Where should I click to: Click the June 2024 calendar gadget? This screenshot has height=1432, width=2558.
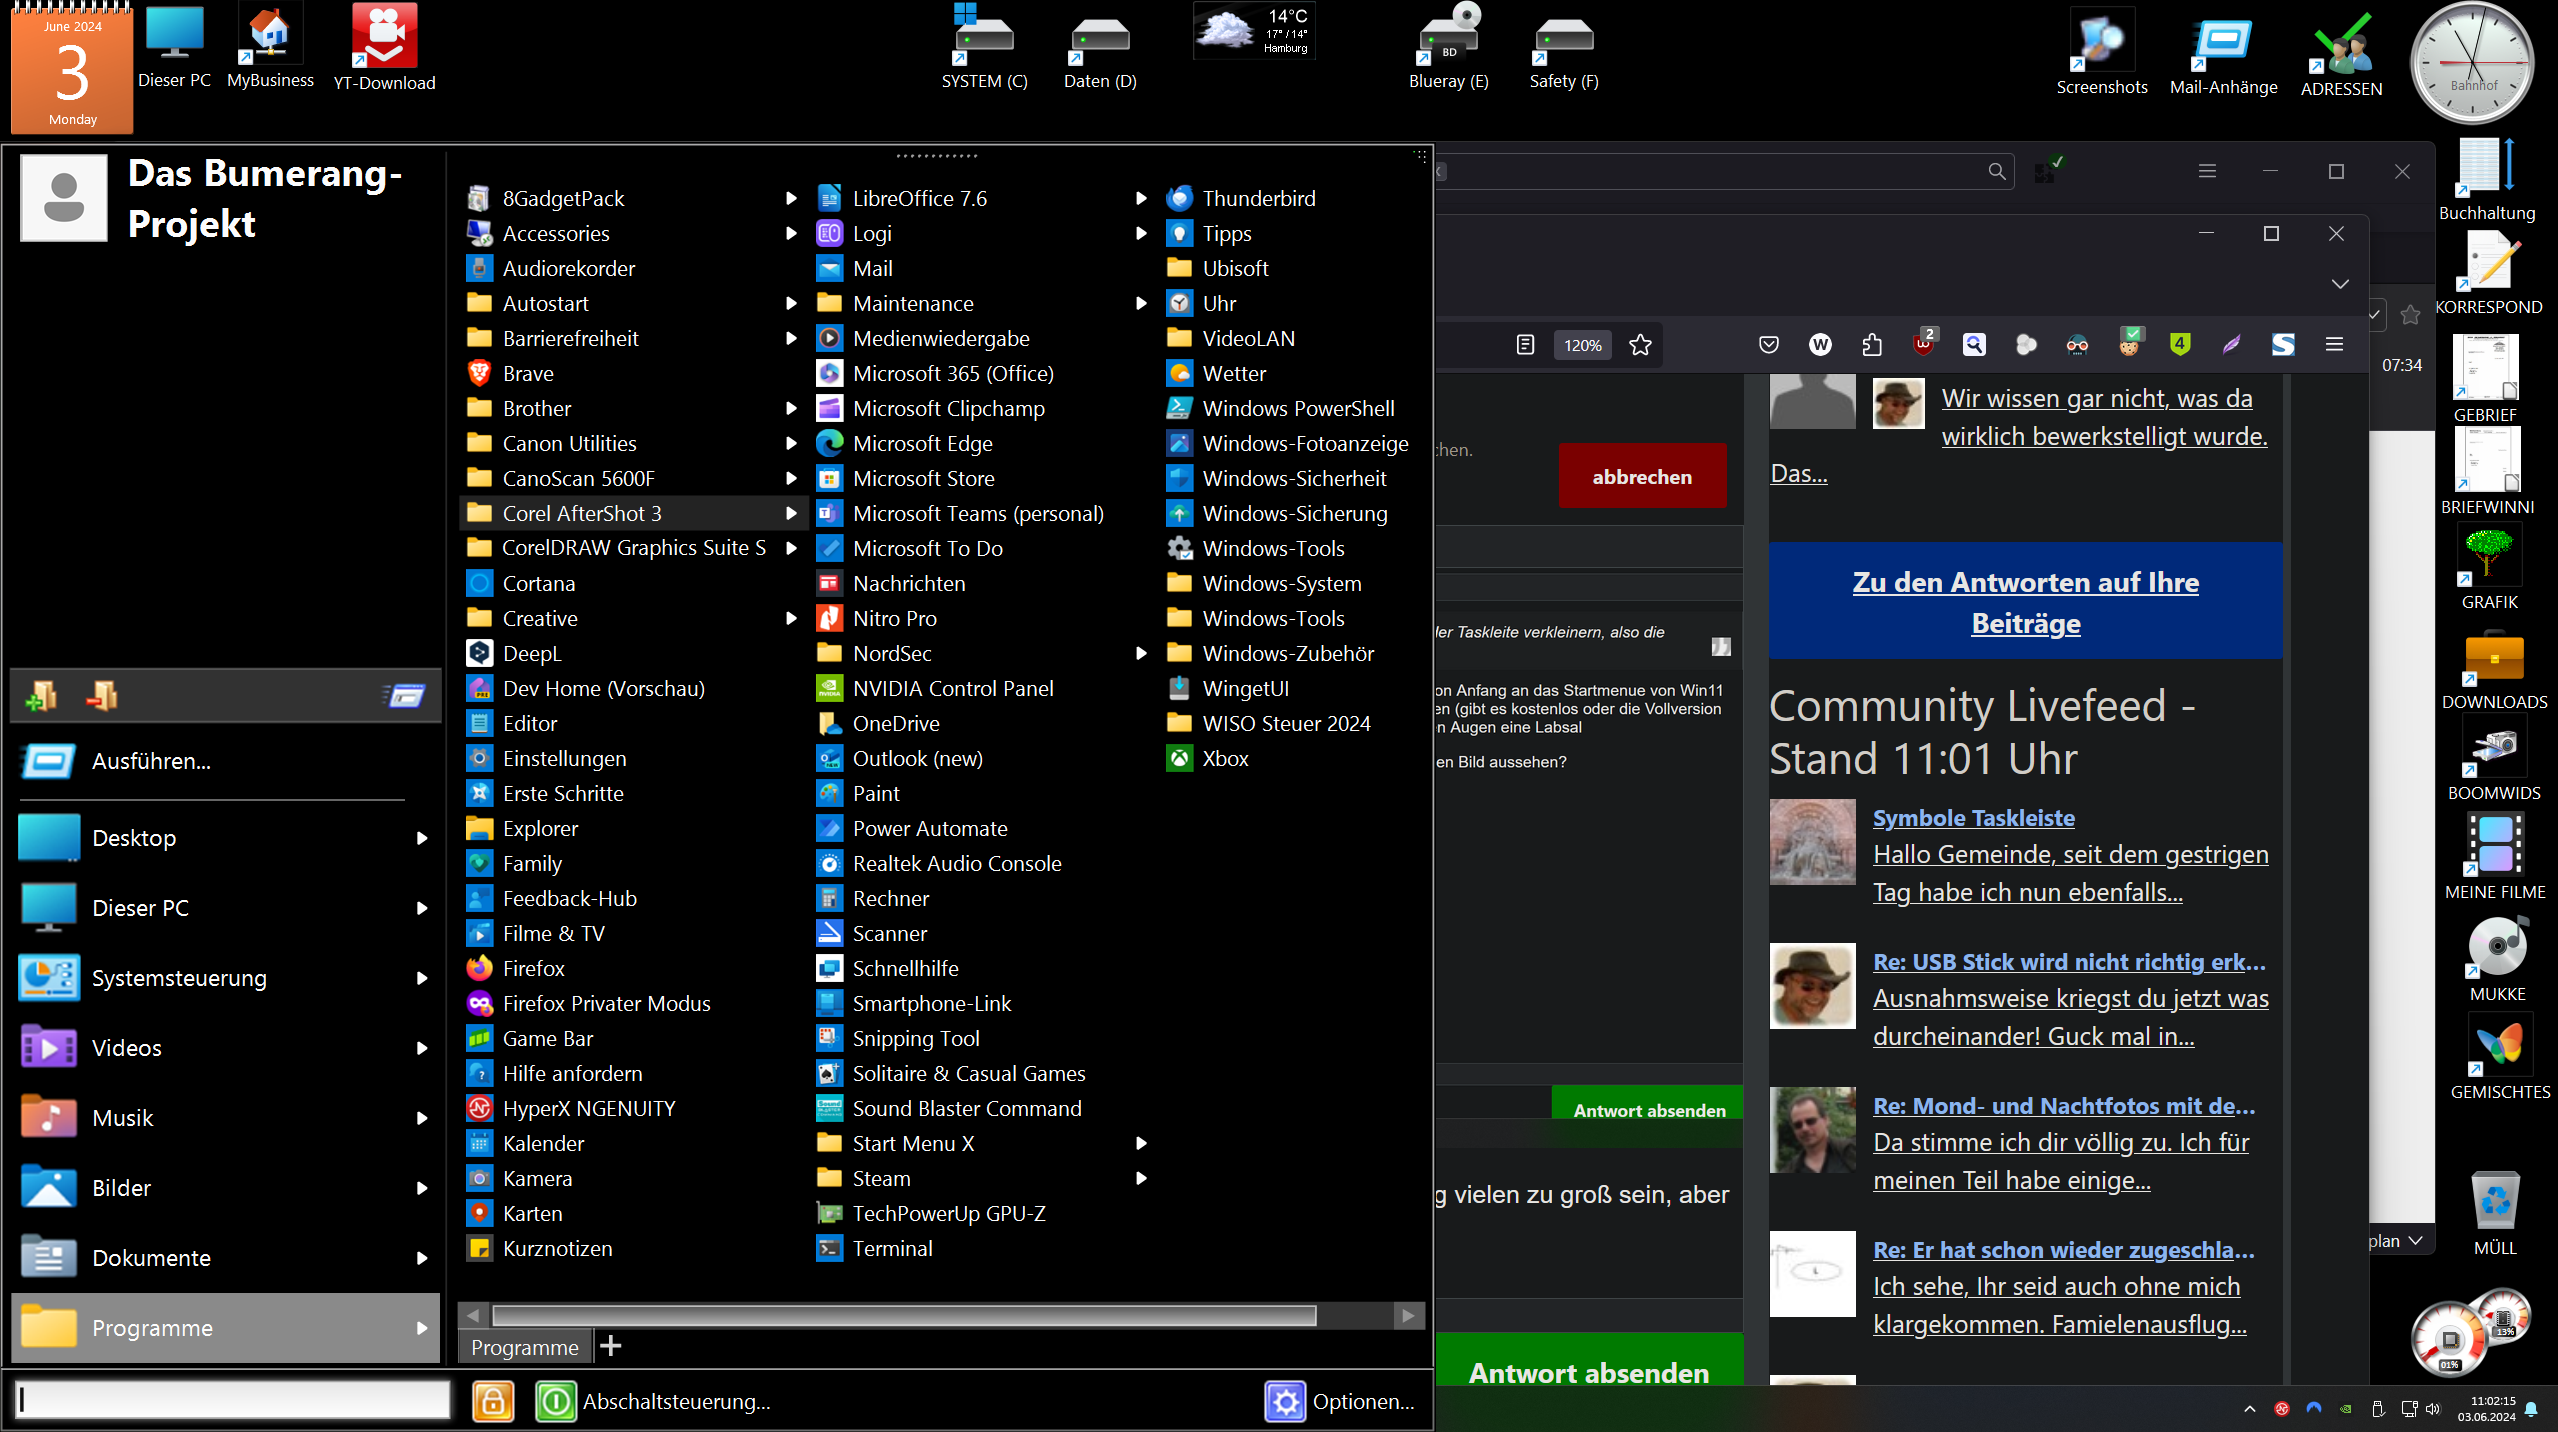(x=72, y=70)
